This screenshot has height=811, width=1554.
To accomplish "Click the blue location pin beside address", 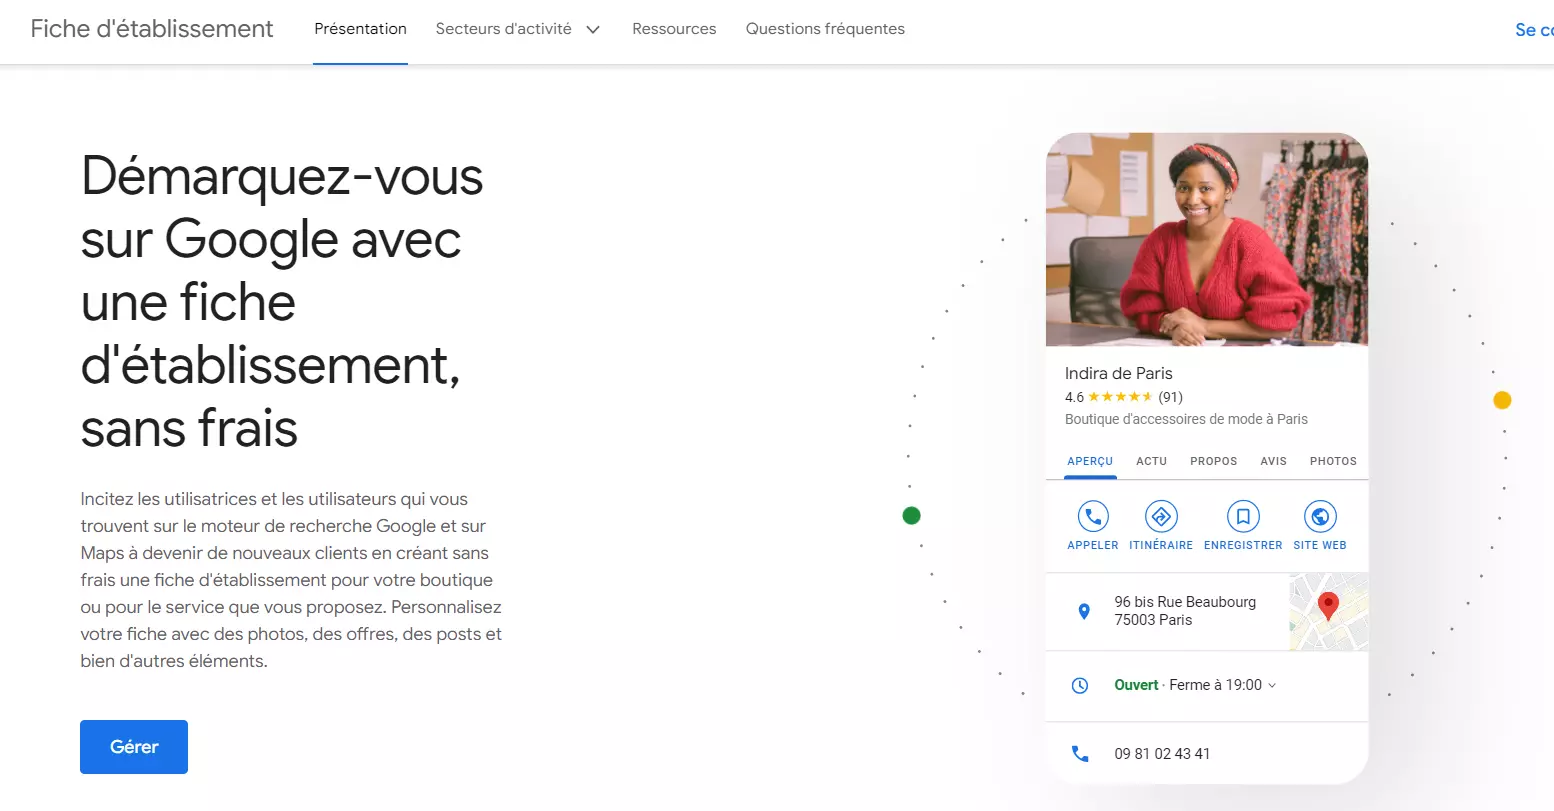I will pyautogui.click(x=1083, y=611).
